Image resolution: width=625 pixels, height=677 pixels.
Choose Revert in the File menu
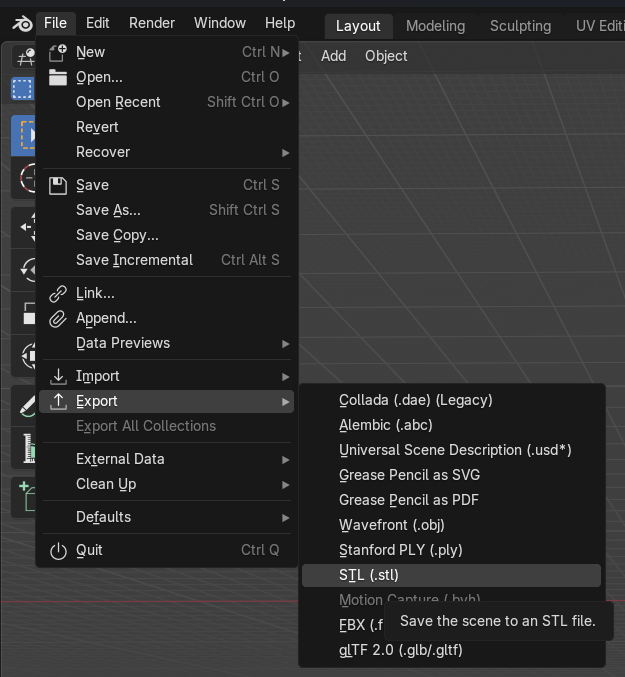pos(167,127)
